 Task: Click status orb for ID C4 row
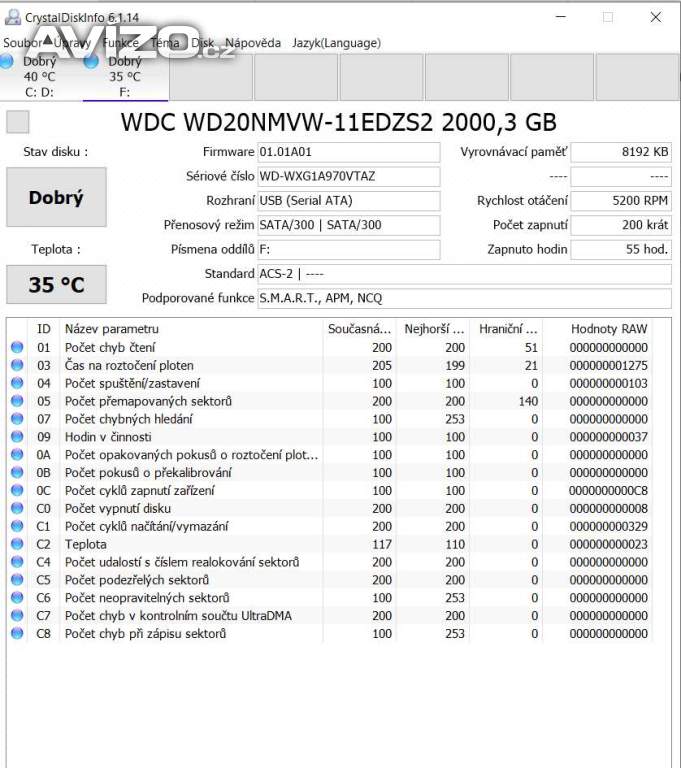point(17,562)
